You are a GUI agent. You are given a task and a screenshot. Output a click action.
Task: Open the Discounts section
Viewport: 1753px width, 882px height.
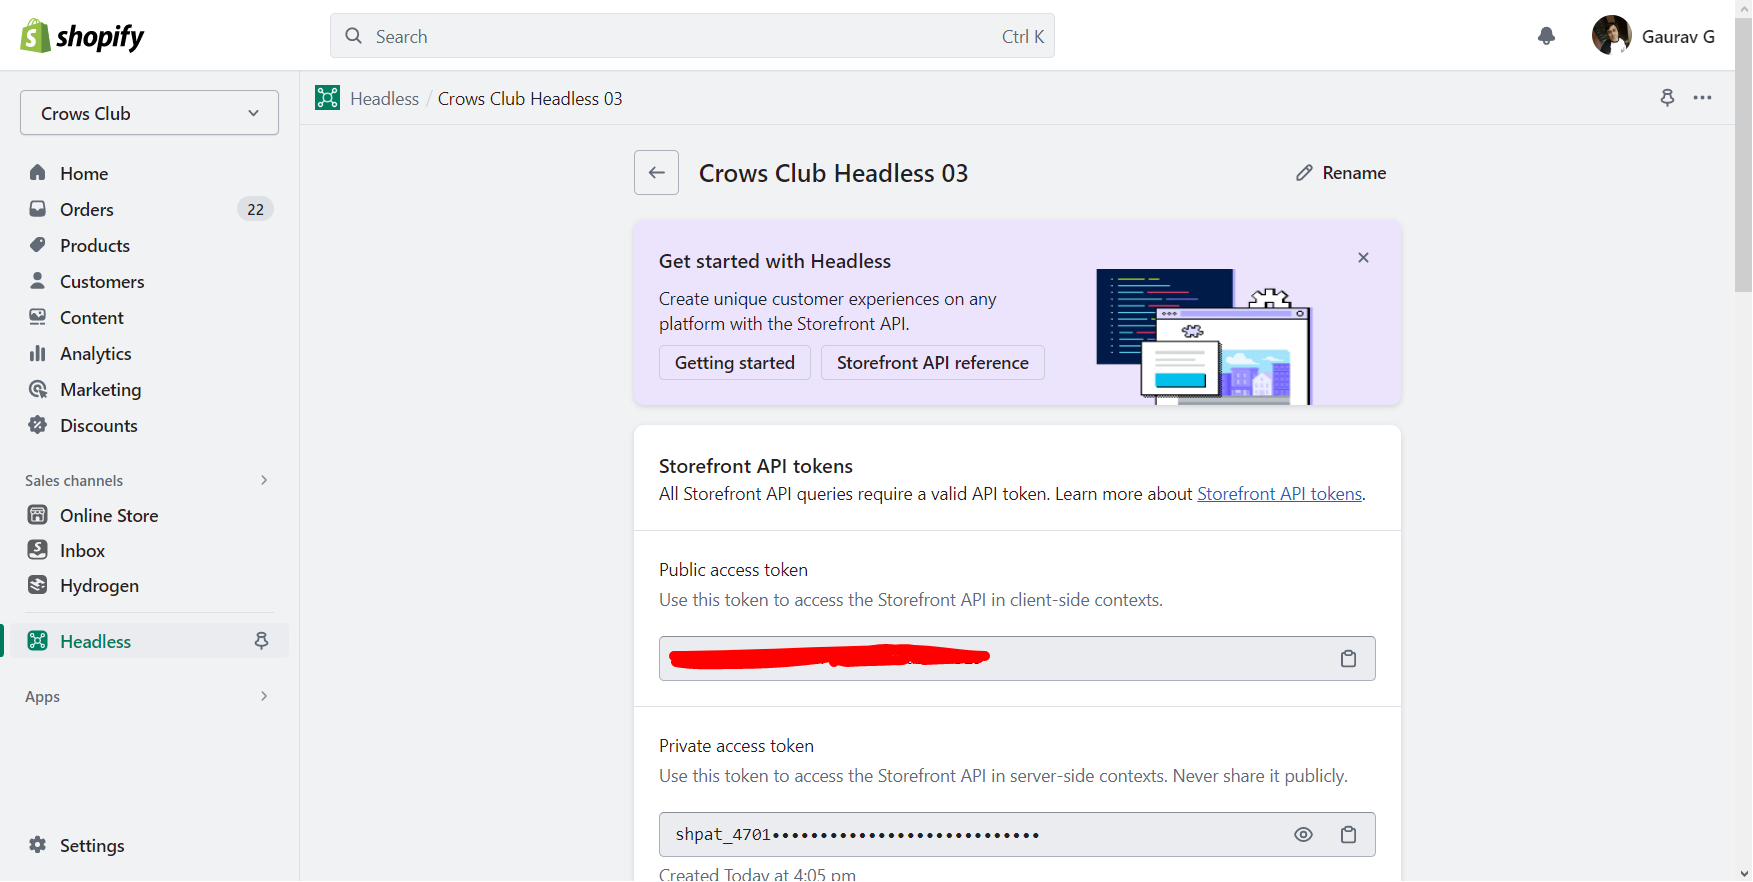(99, 425)
